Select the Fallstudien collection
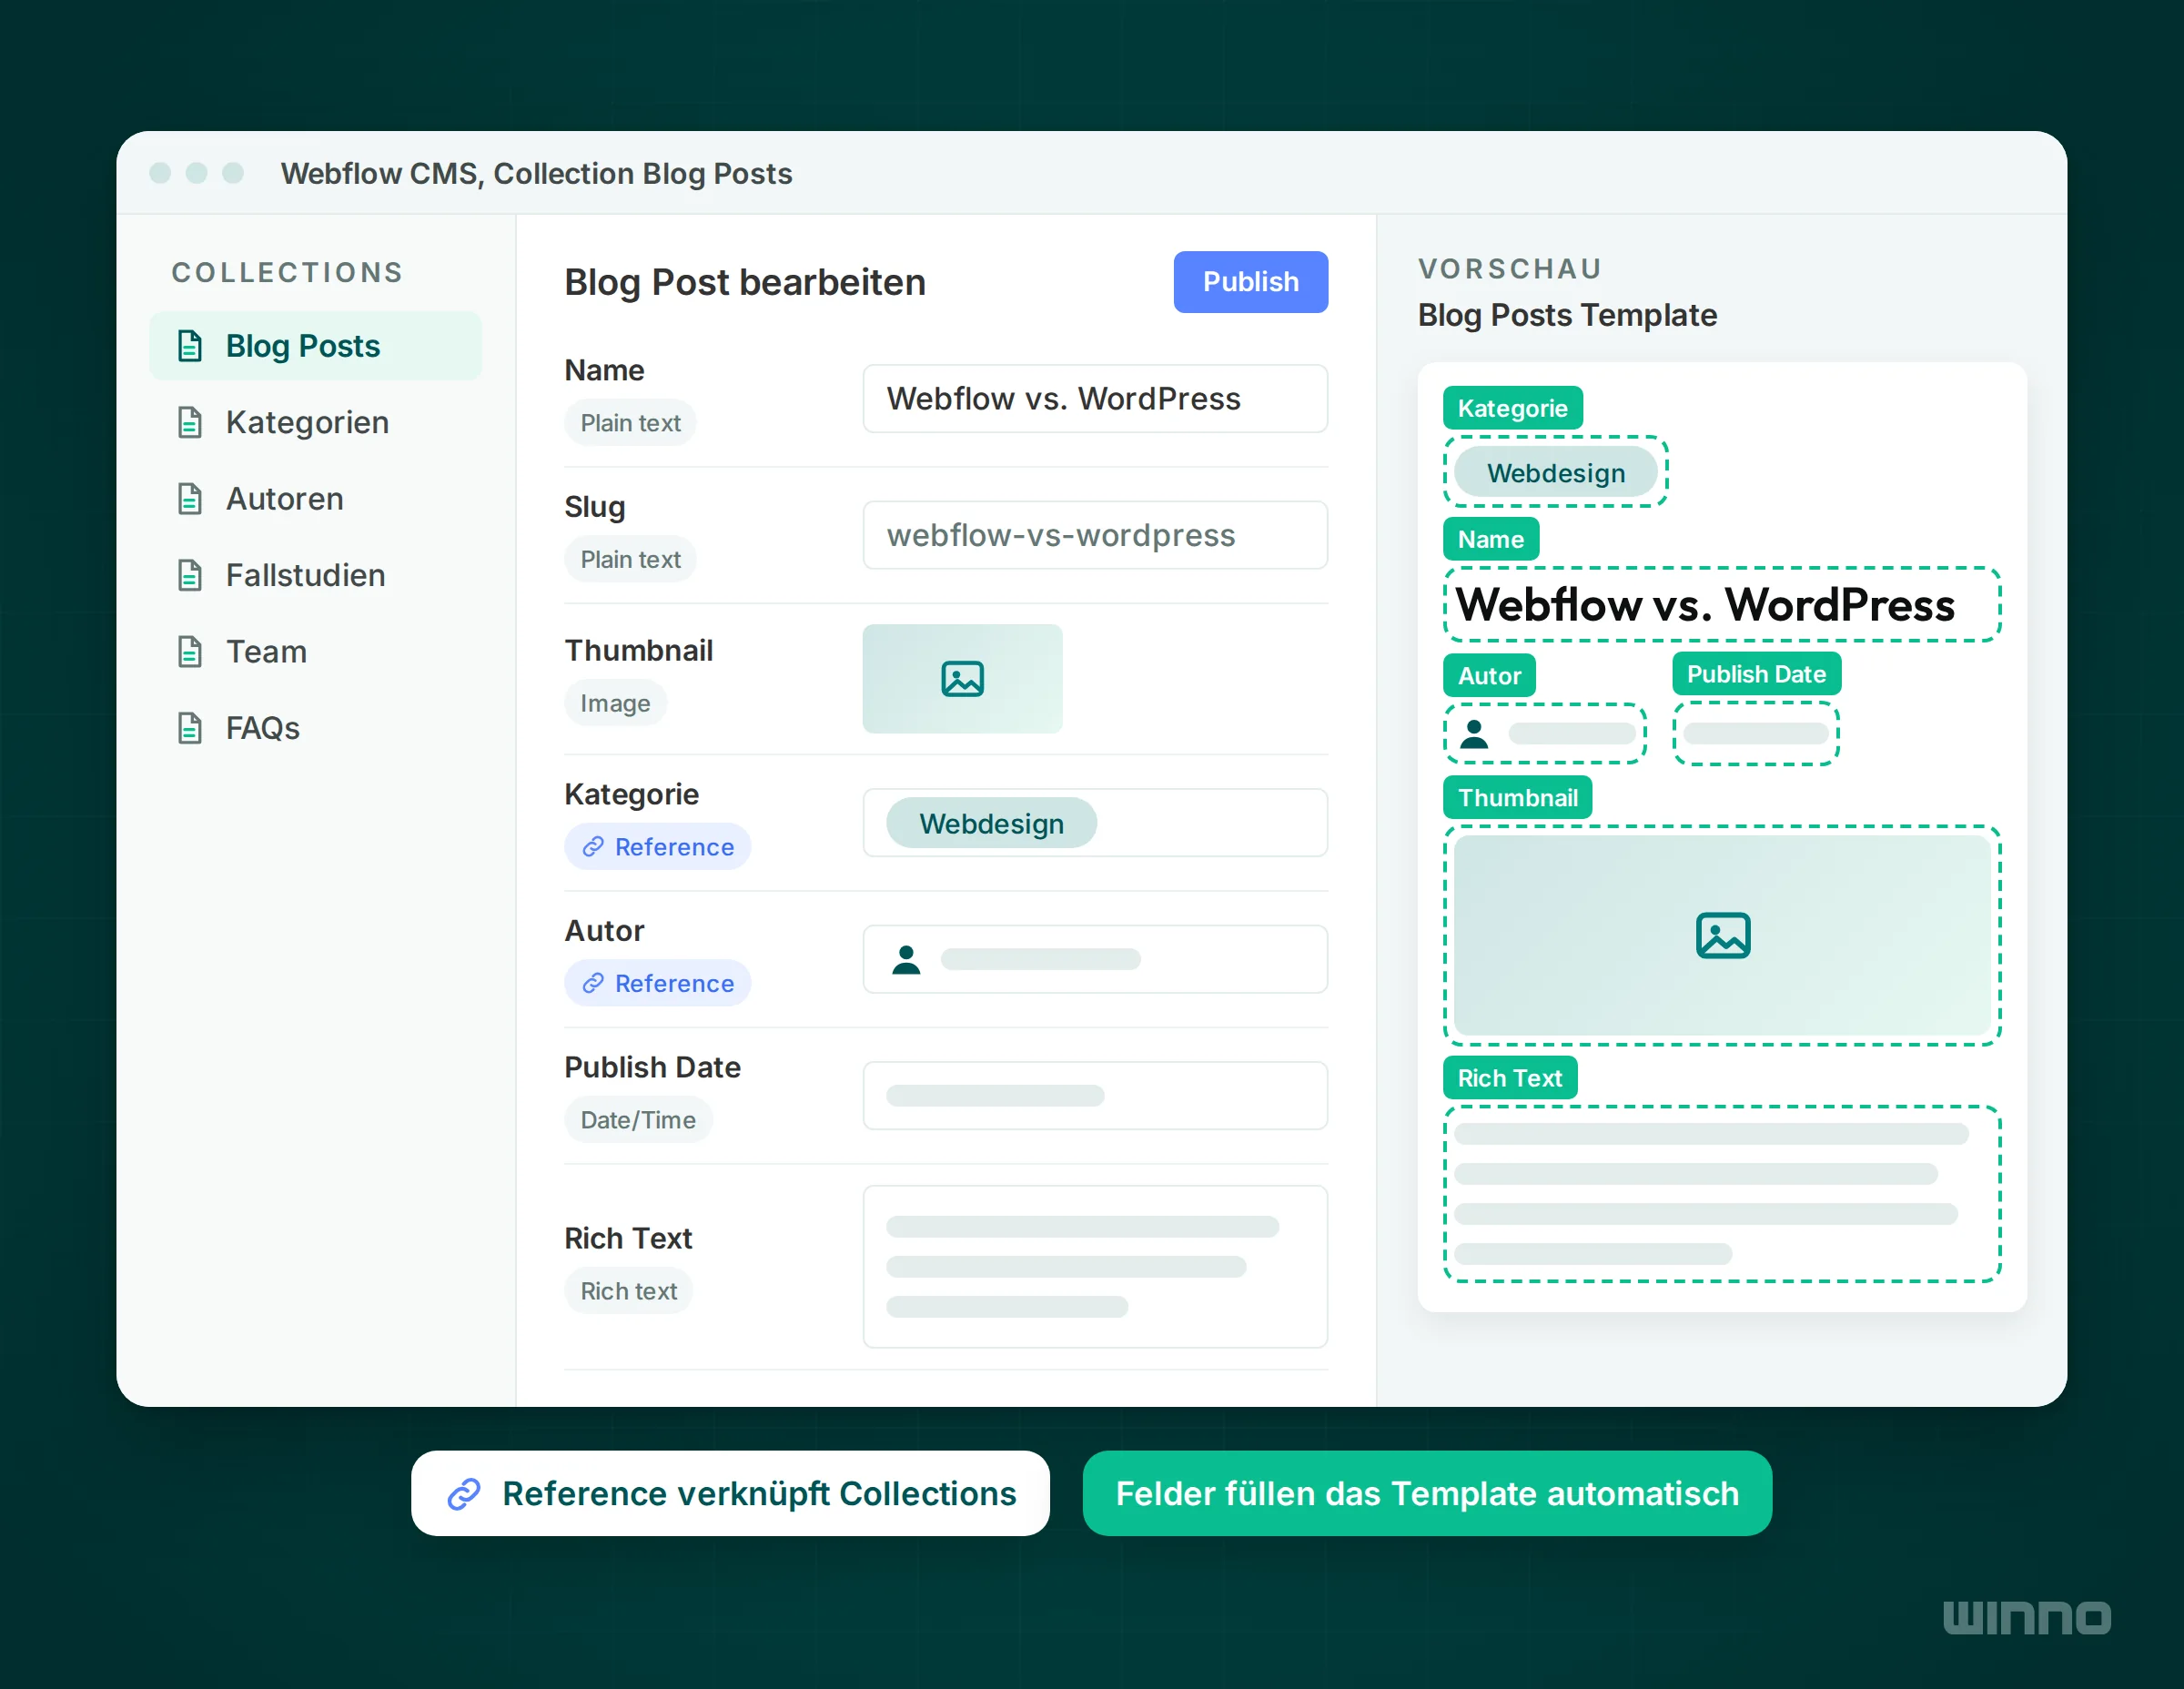Screen dimensions: 2184x1689 coord(316,575)
